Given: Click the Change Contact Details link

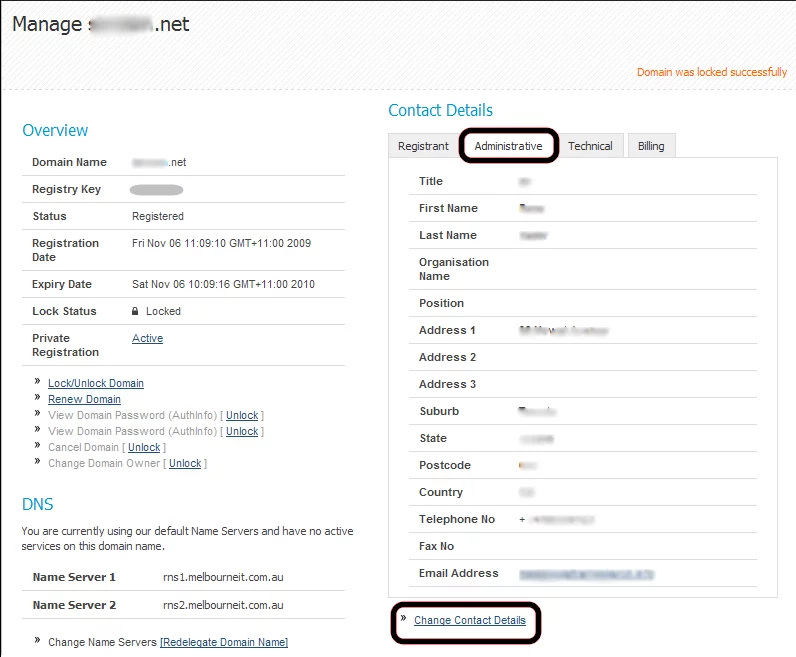Looking at the screenshot, I should click(x=469, y=620).
